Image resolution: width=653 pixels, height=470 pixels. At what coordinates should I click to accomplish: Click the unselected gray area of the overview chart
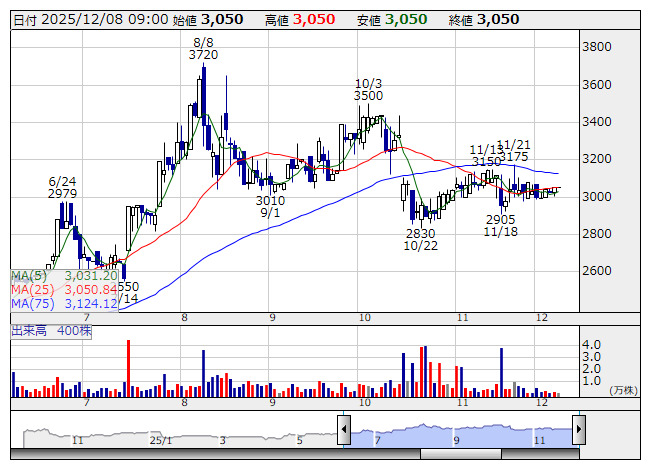(180, 432)
